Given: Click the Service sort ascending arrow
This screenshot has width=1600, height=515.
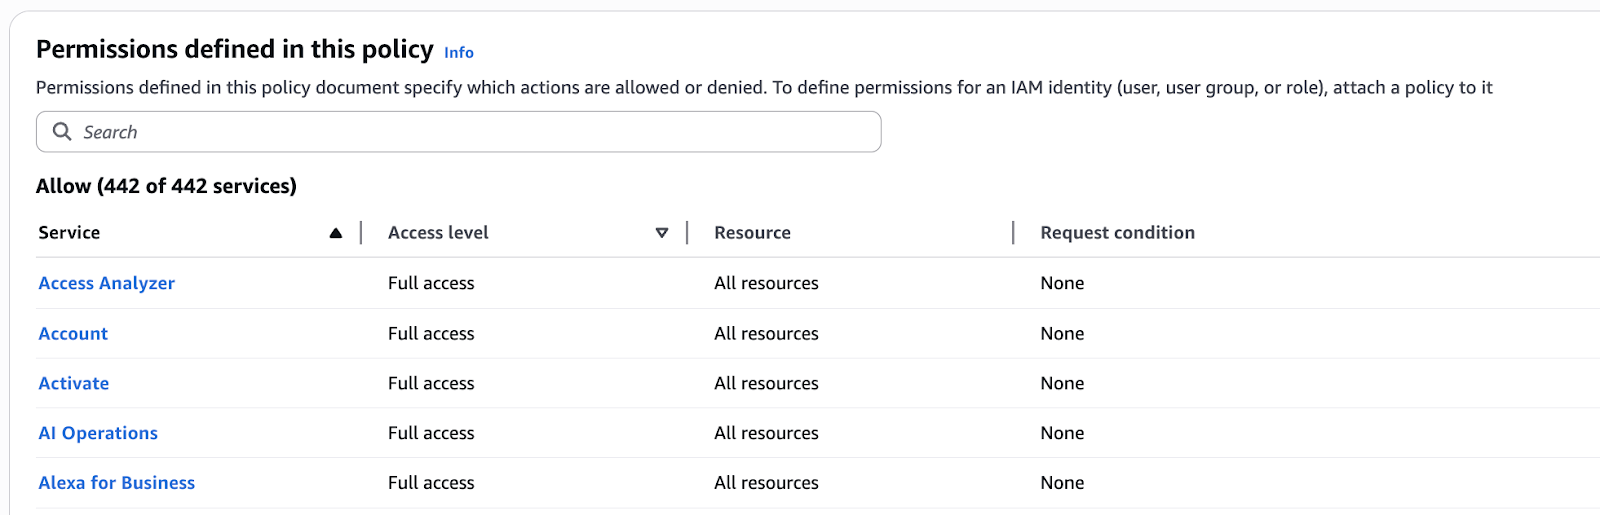Looking at the screenshot, I should [x=336, y=233].
